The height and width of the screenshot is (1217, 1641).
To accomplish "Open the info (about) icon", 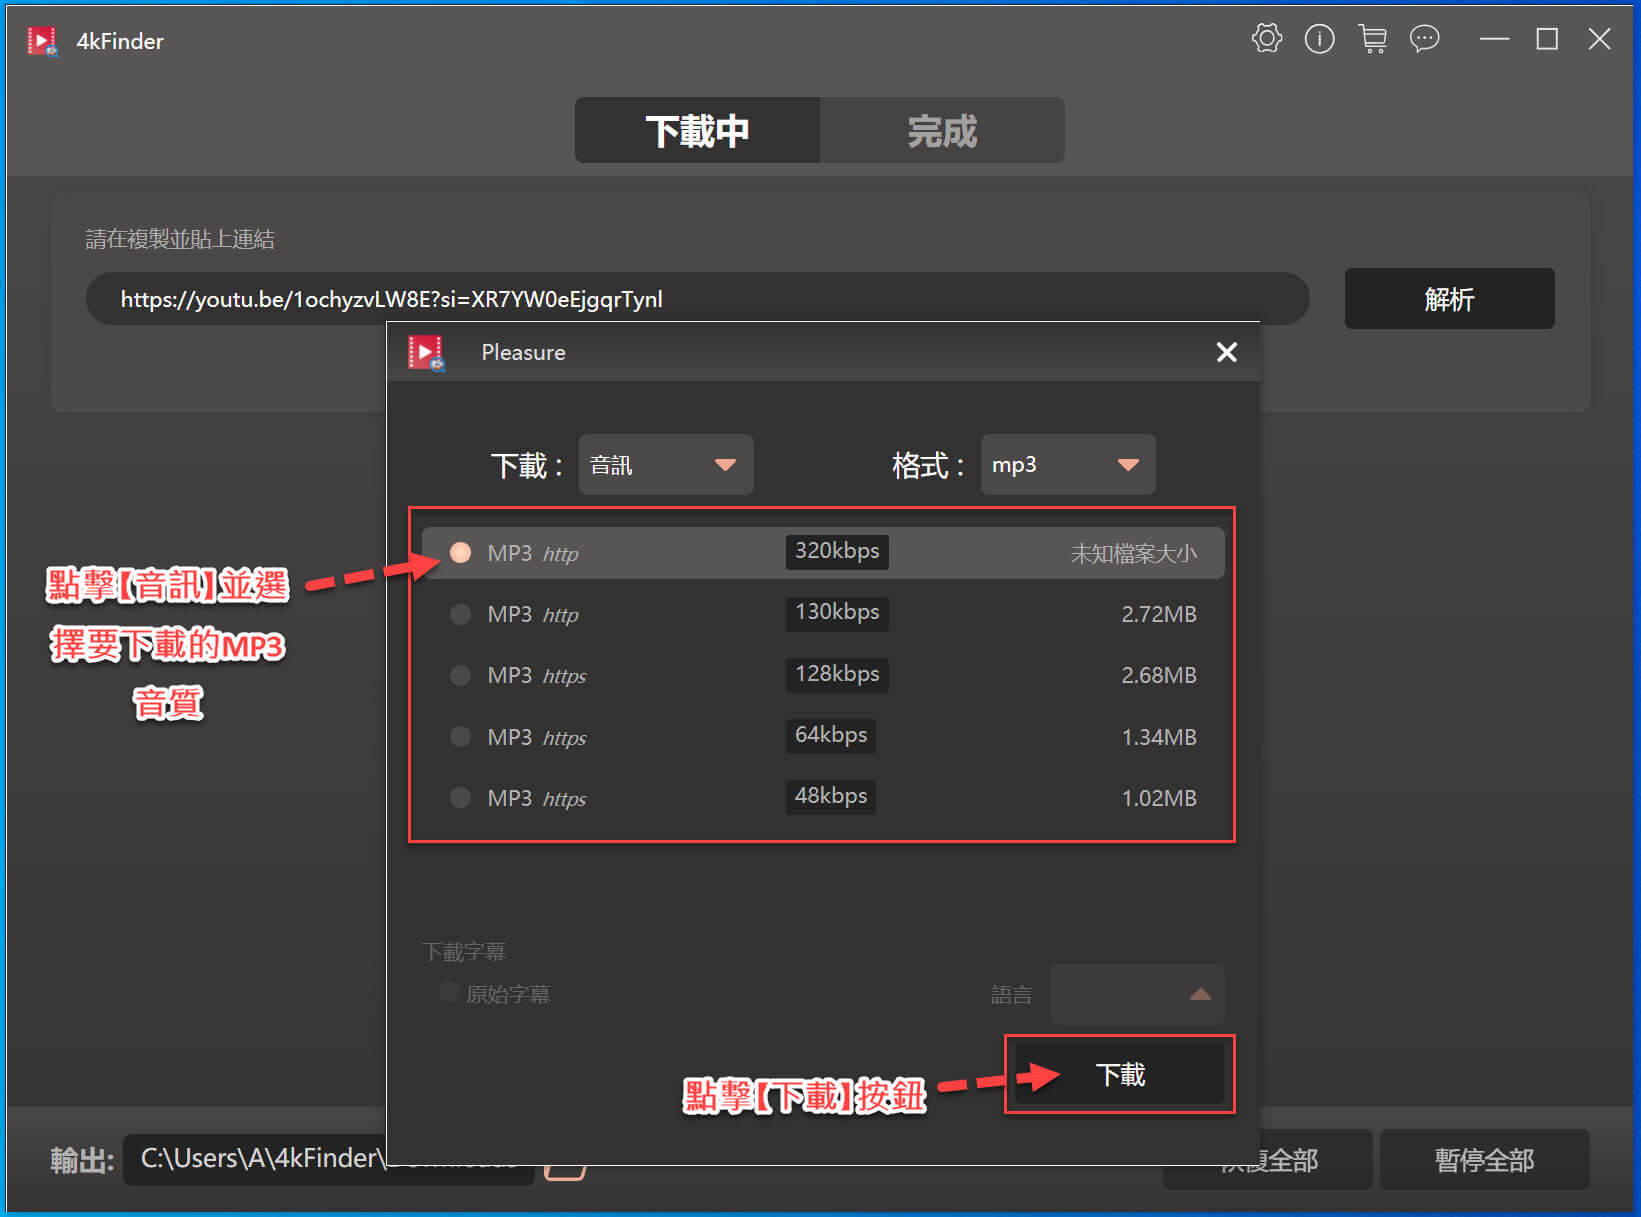I will pyautogui.click(x=1319, y=39).
